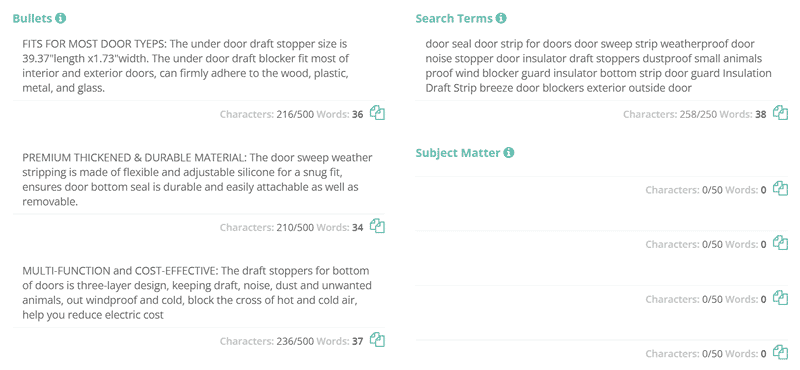800x370 pixels.
Task: Click the Bullets section heading
Action: (32, 19)
